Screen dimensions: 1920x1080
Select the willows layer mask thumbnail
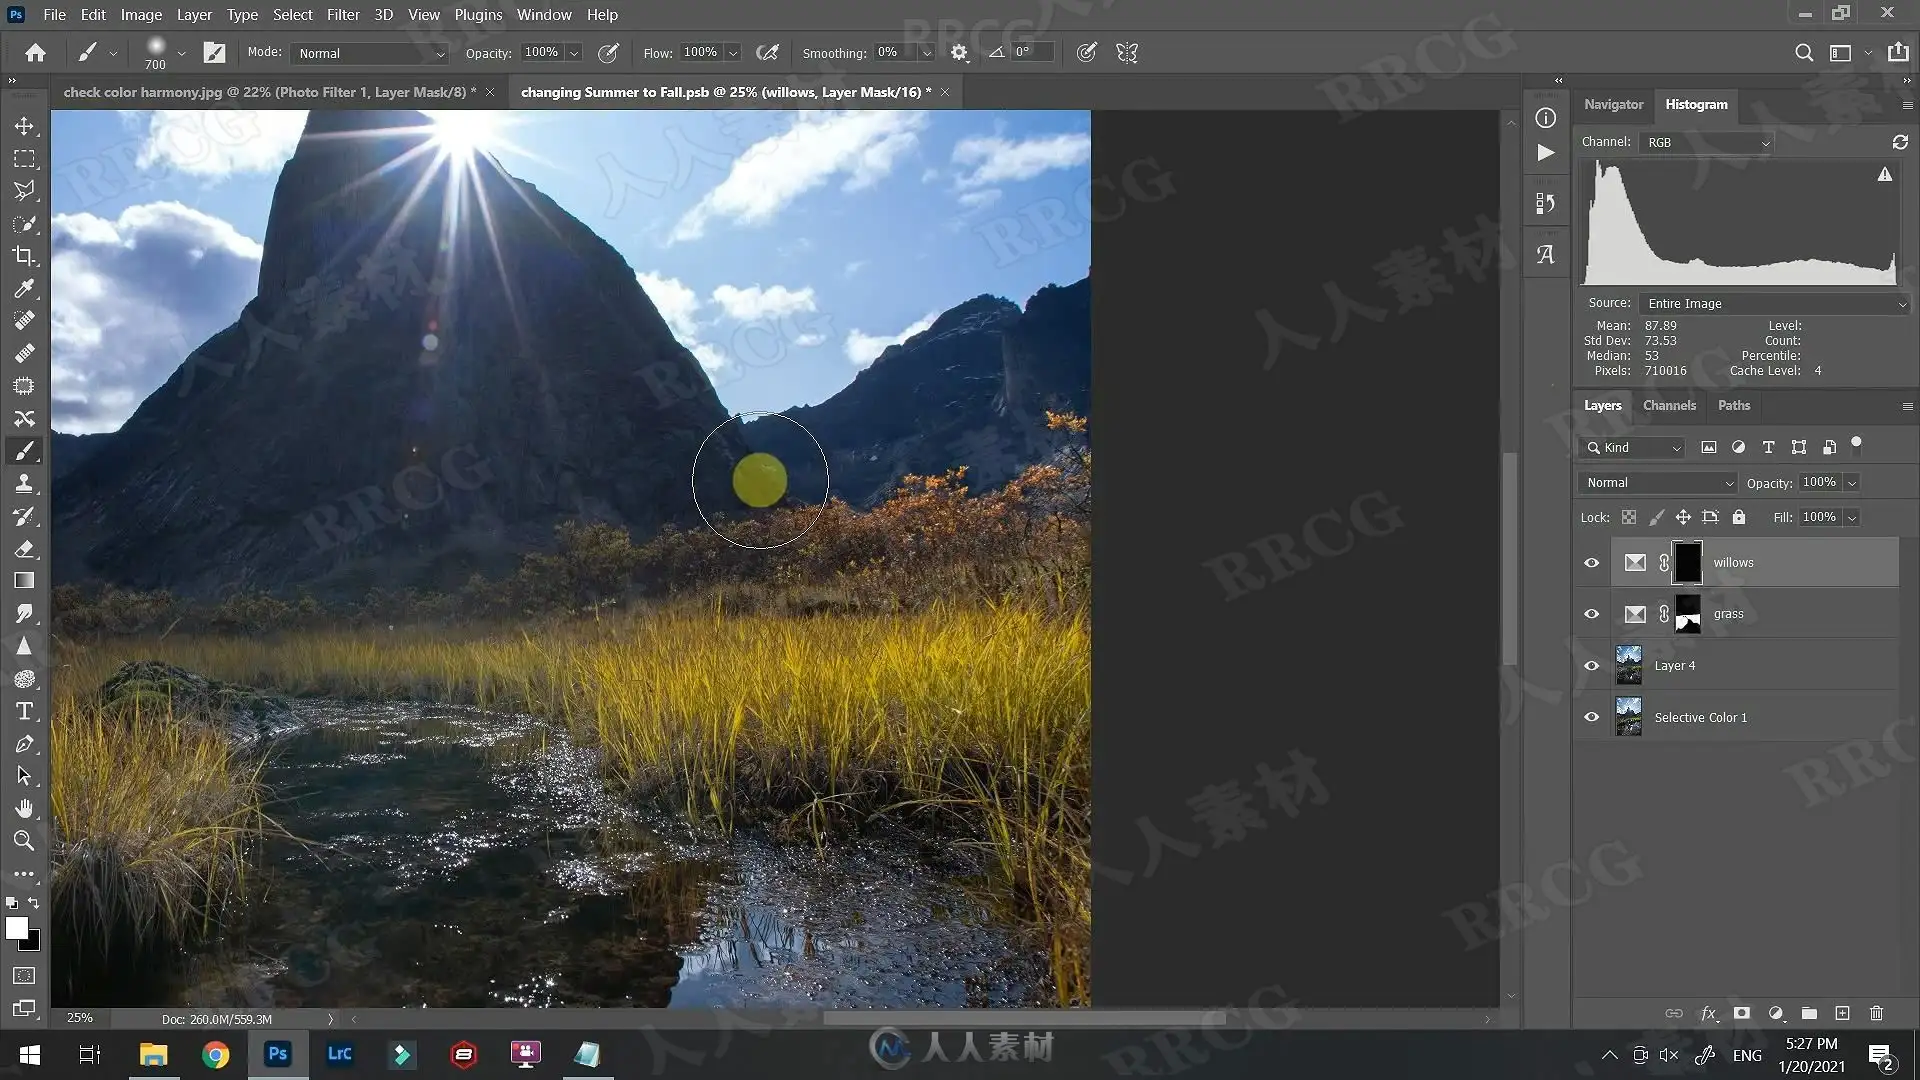1687,563
